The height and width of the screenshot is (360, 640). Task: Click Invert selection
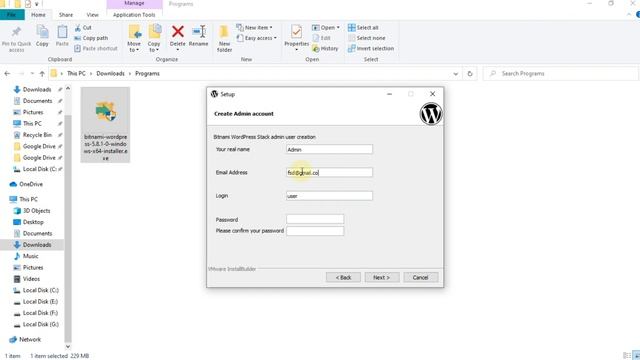tap(371, 48)
